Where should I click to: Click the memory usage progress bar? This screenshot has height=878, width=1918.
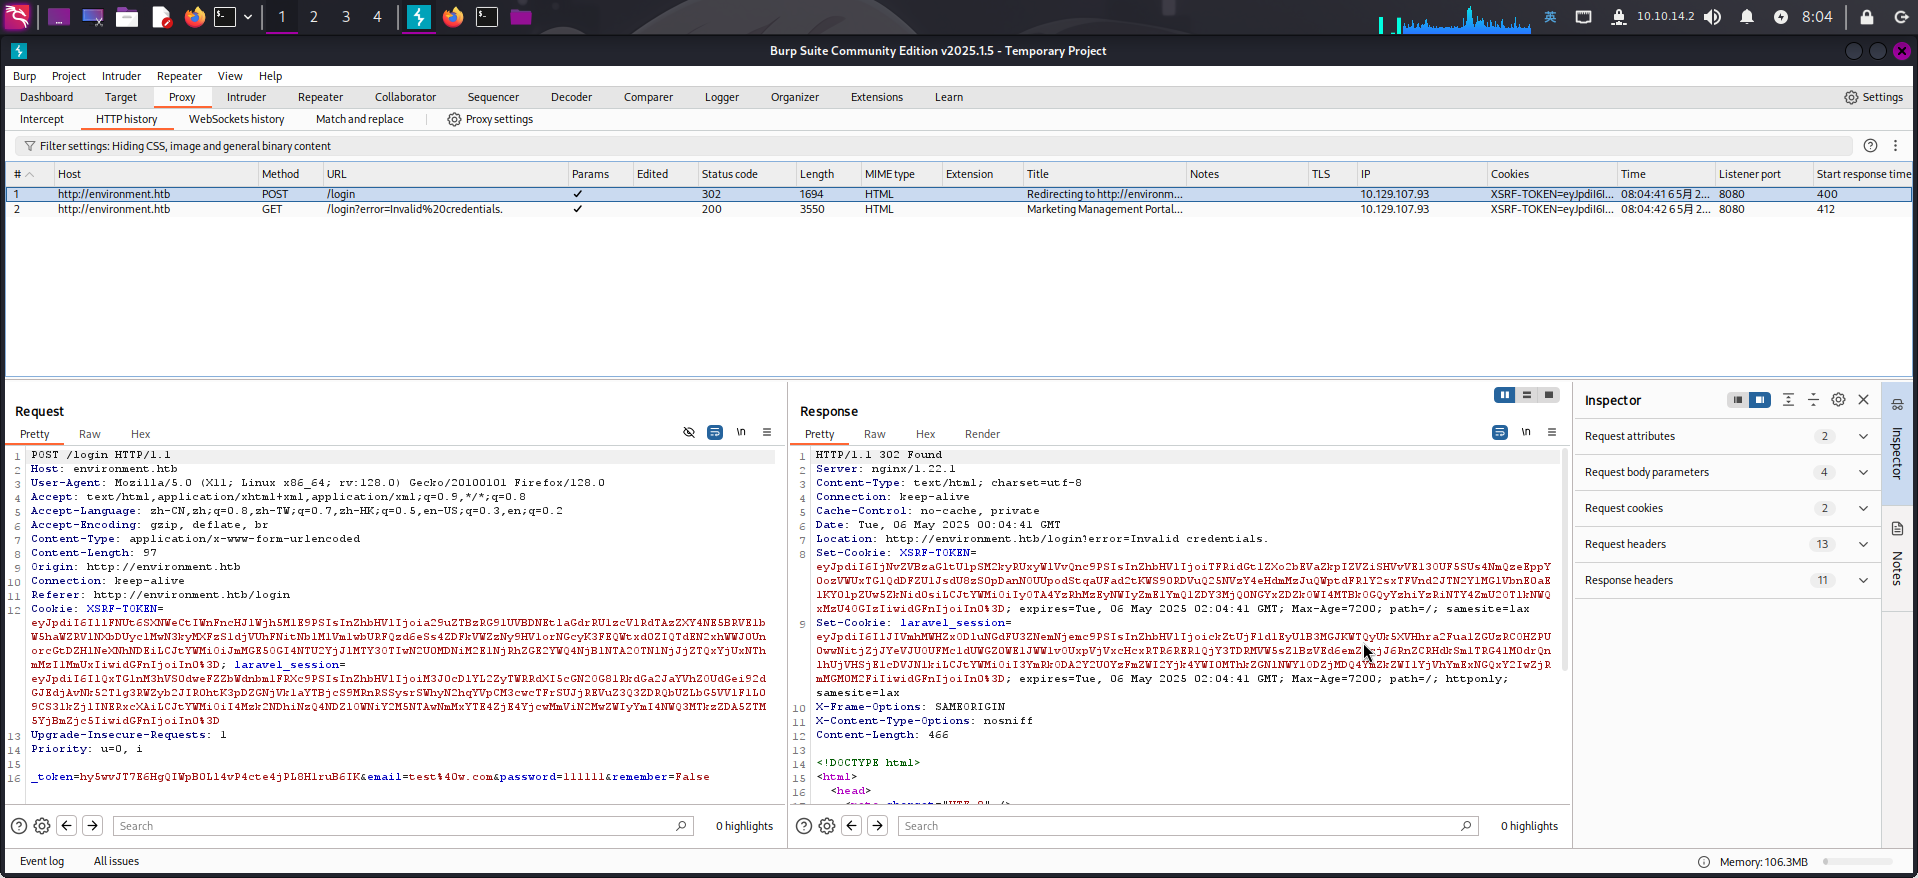point(1858,862)
